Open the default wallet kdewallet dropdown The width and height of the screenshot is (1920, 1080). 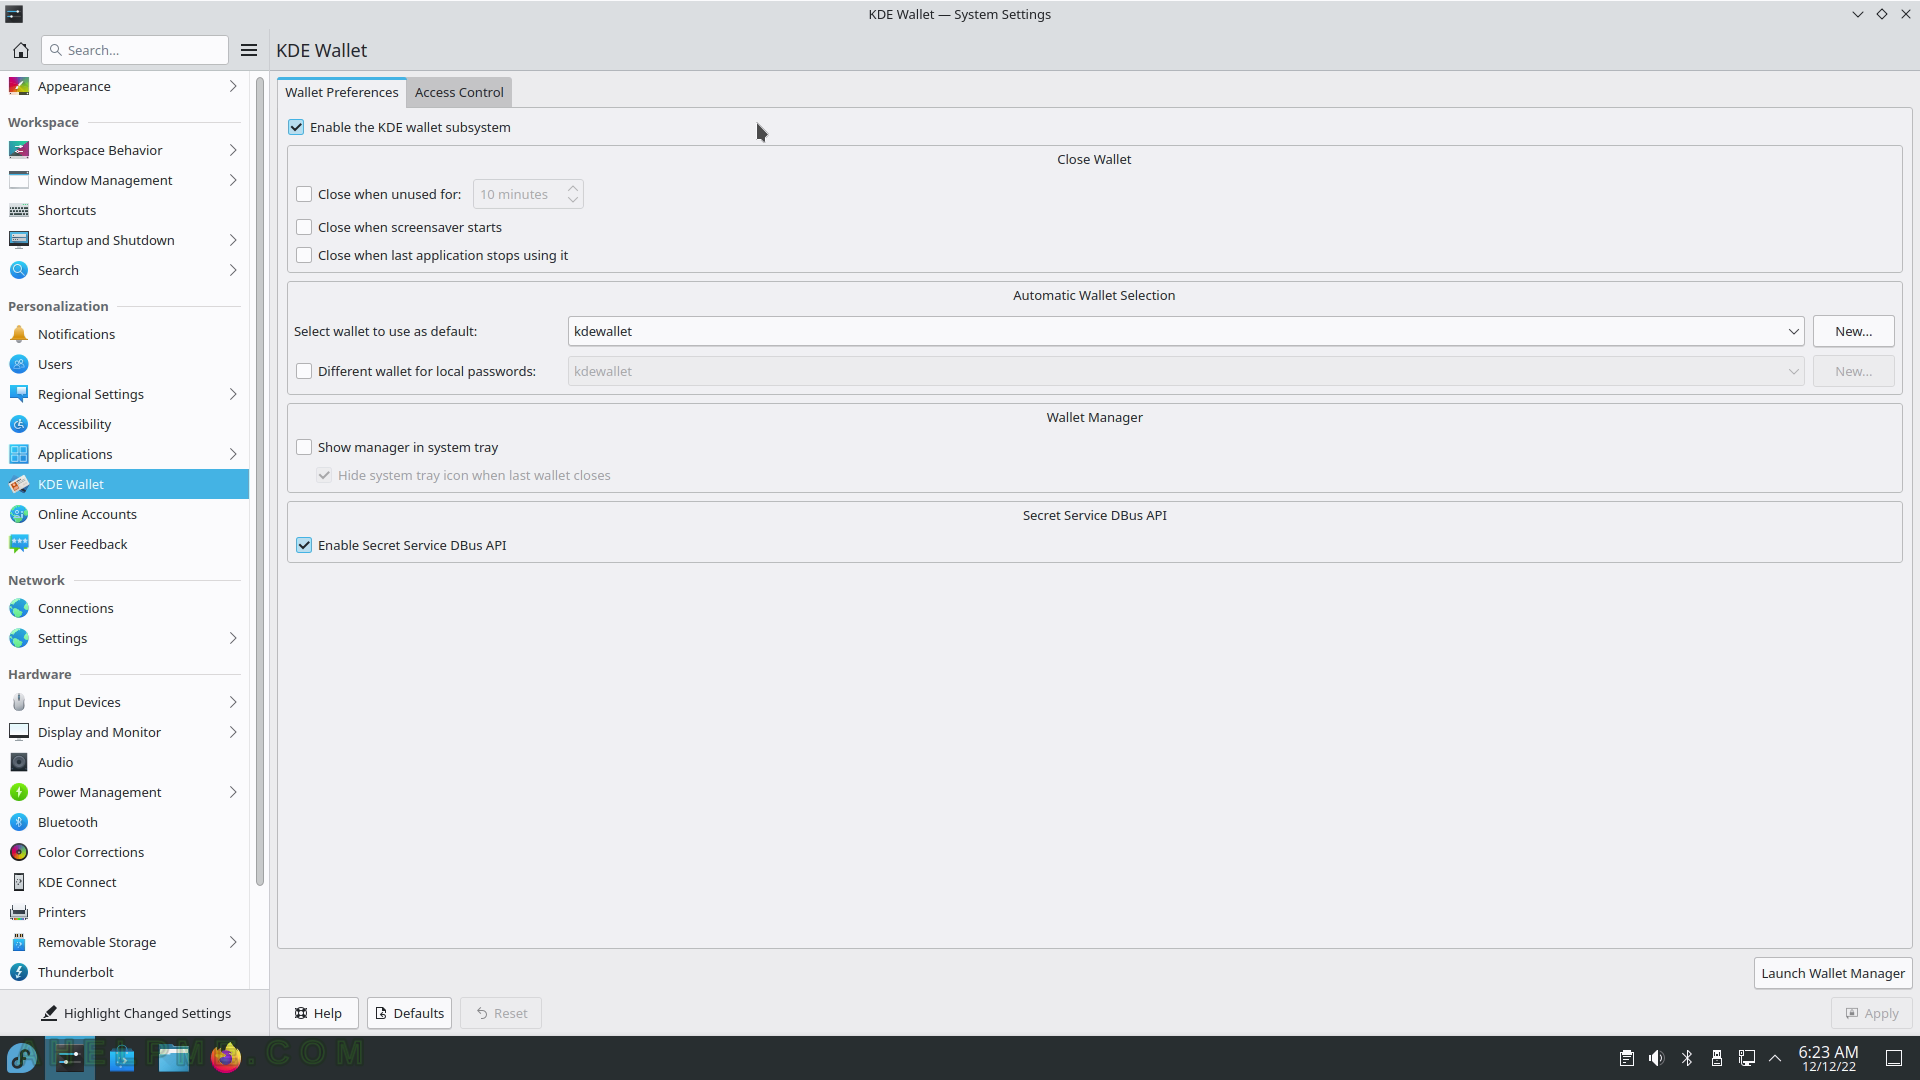point(1186,331)
